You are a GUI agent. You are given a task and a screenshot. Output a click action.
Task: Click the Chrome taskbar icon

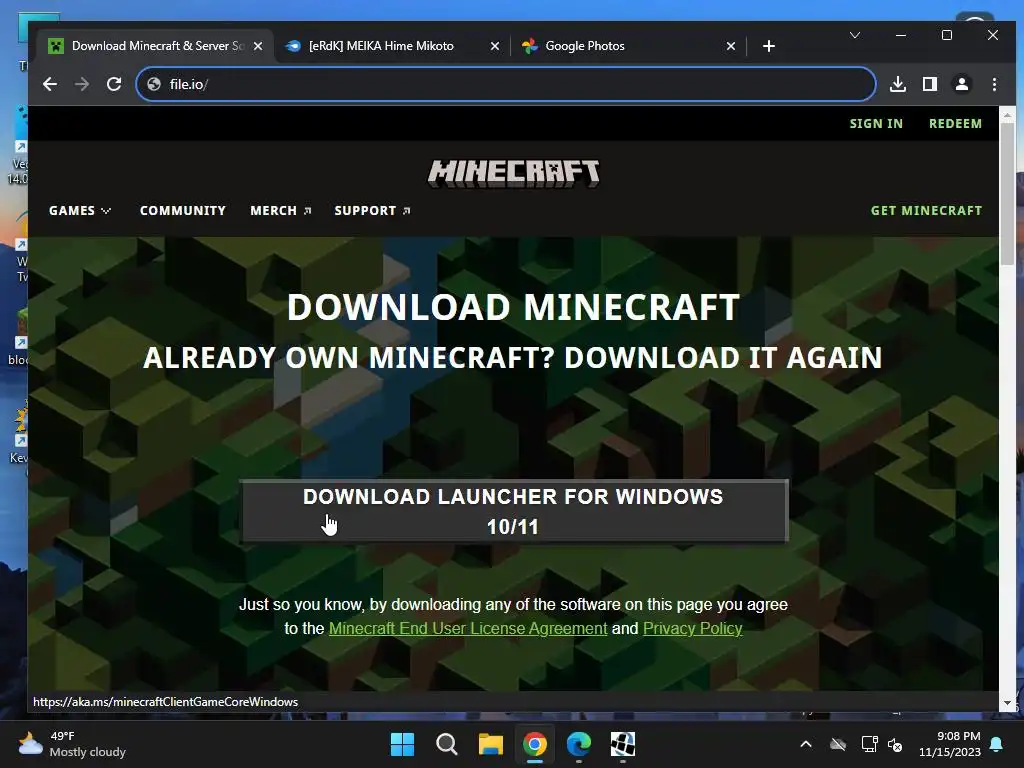(x=535, y=744)
